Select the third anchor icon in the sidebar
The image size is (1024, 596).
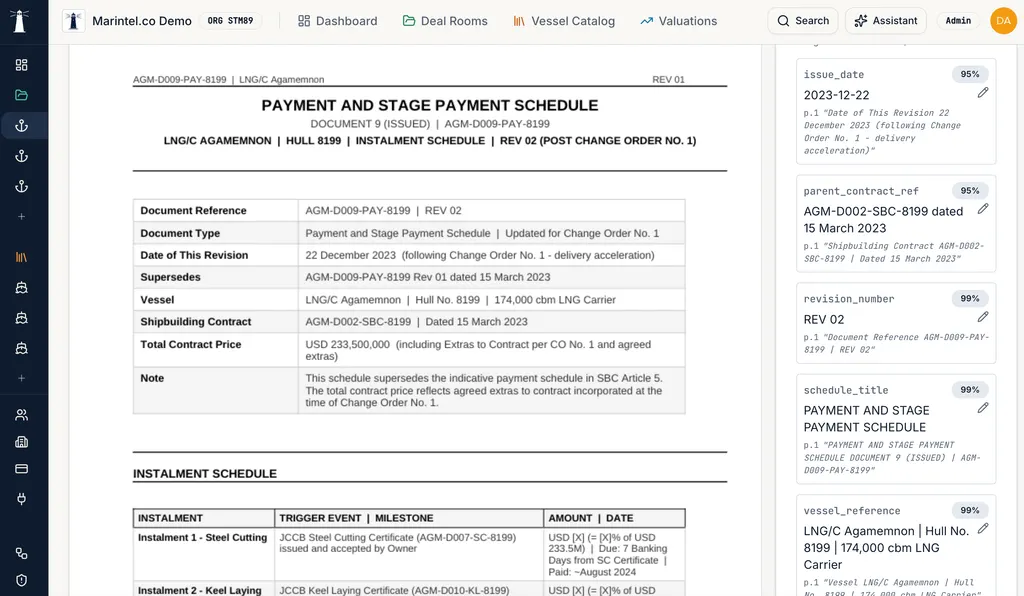click(22, 186)
